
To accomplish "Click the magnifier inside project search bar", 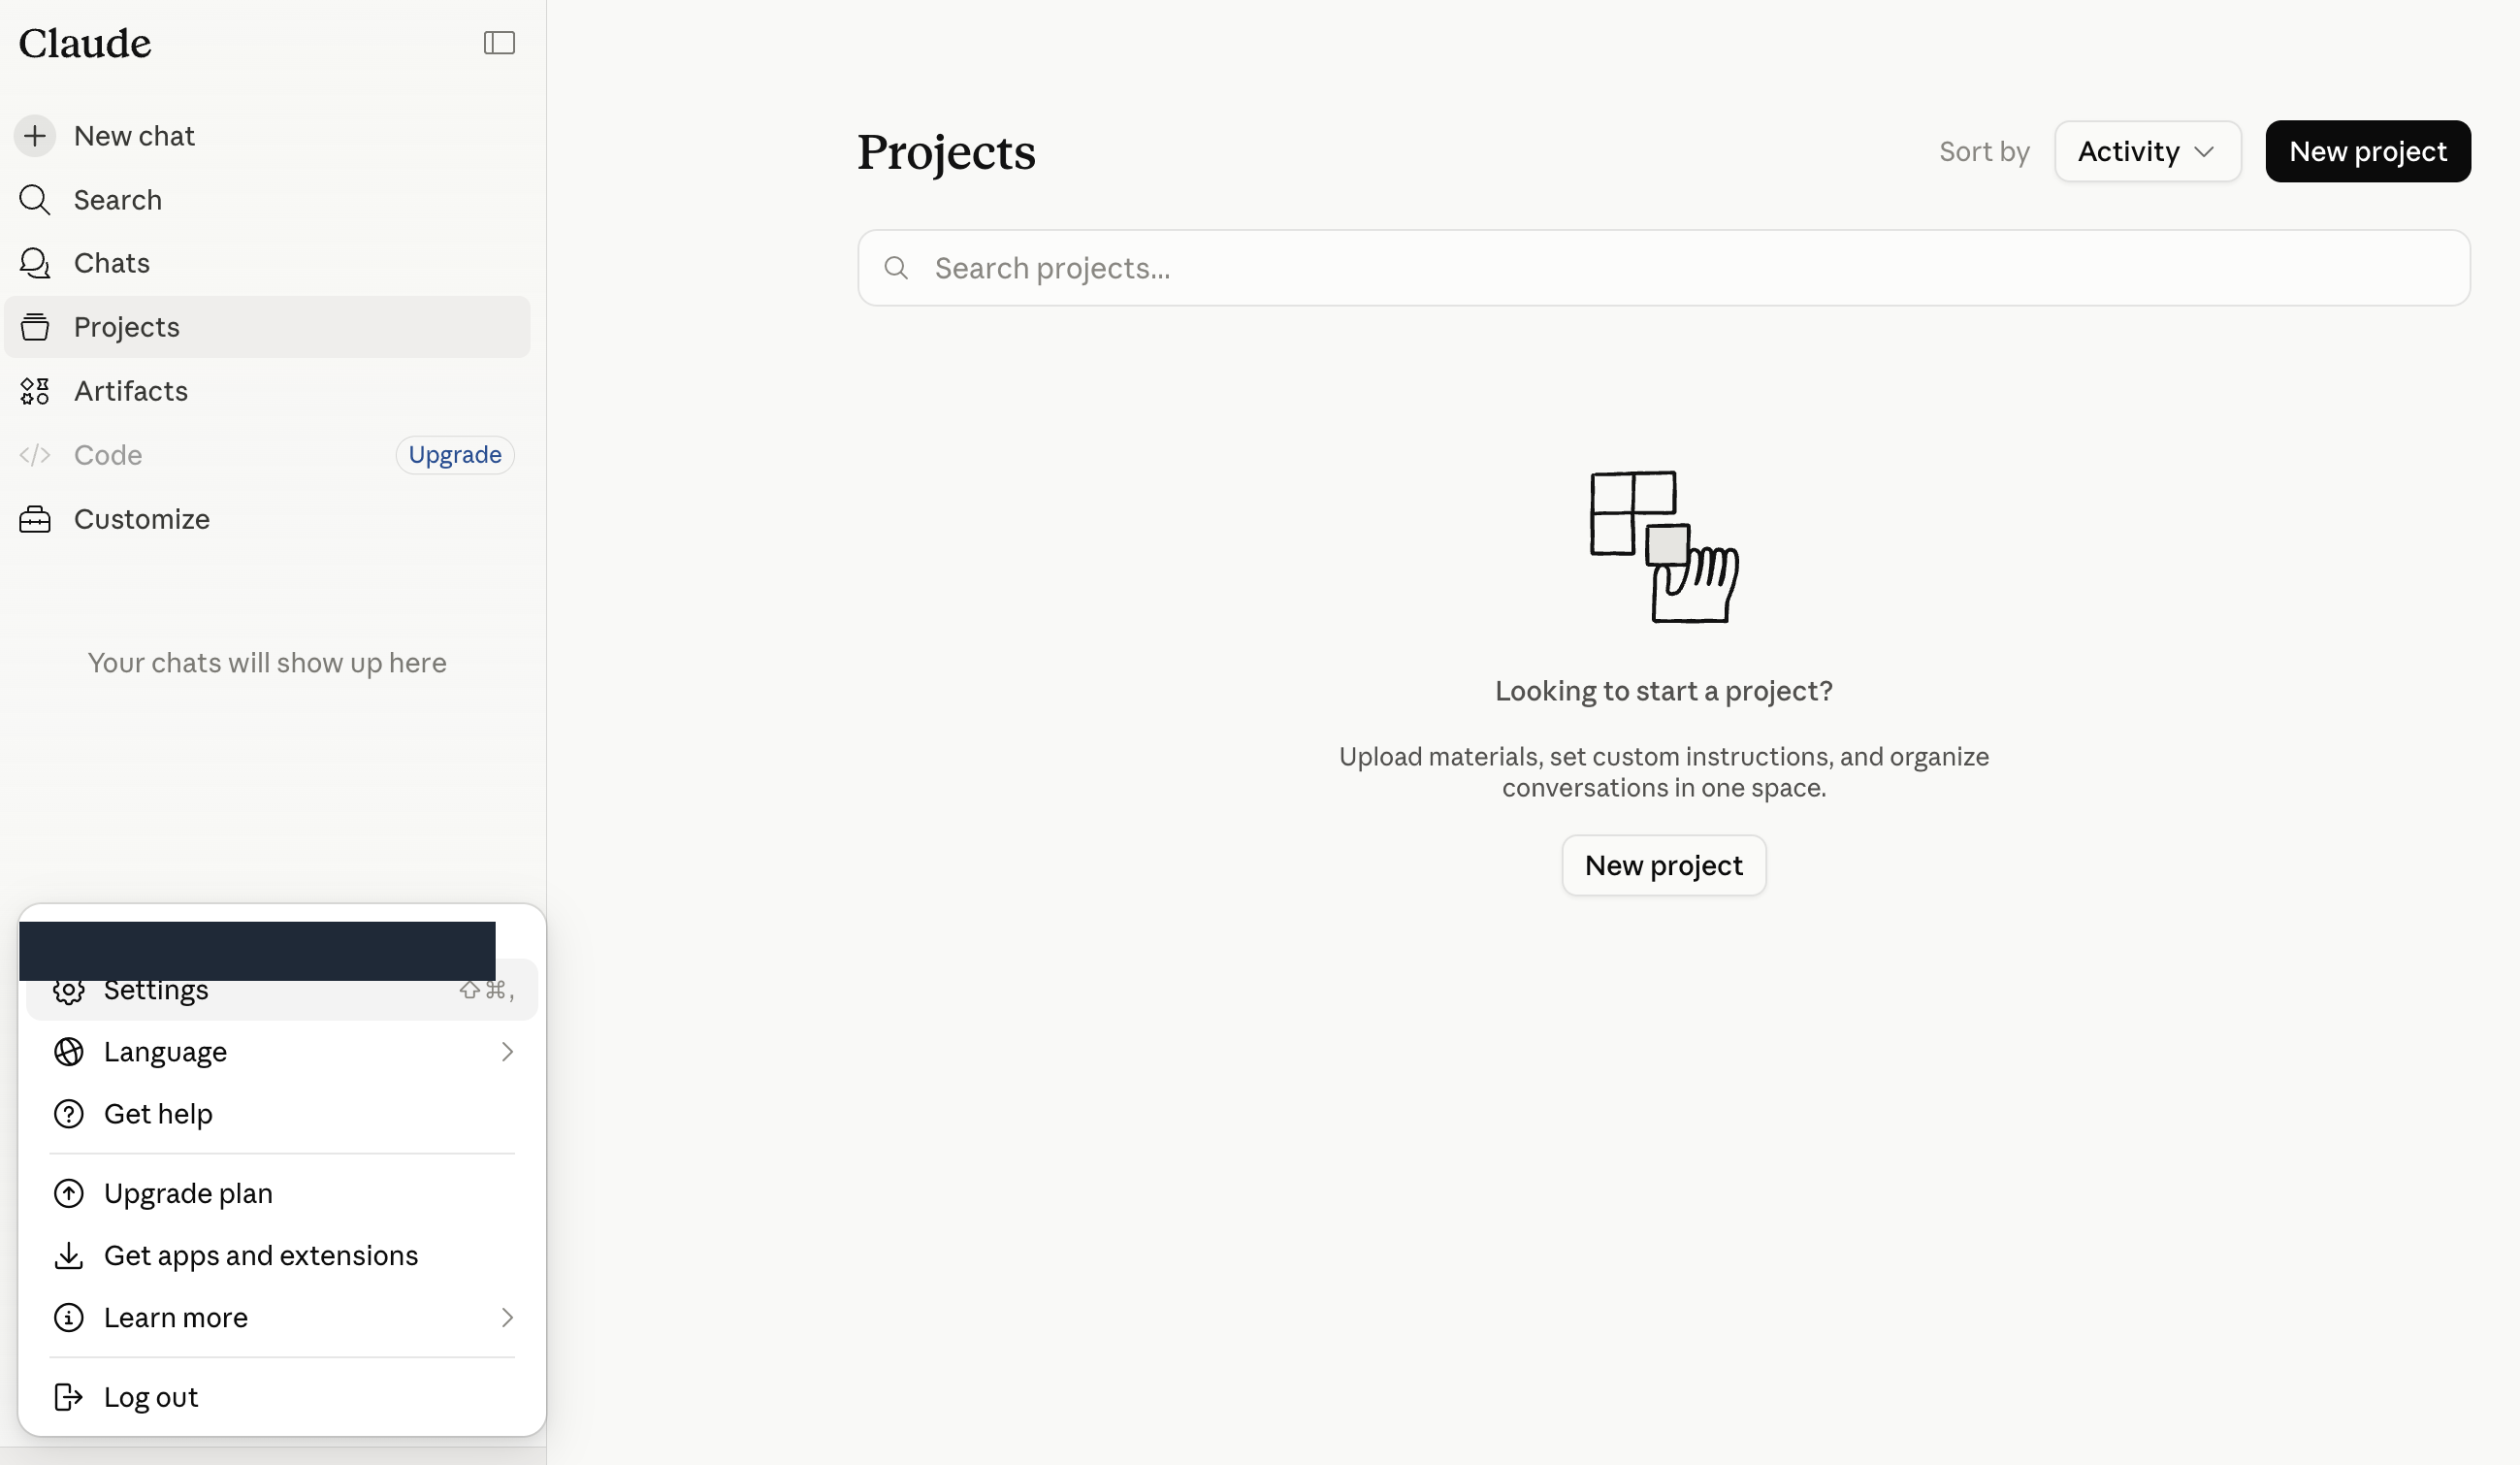I will [x=896, y=268].
